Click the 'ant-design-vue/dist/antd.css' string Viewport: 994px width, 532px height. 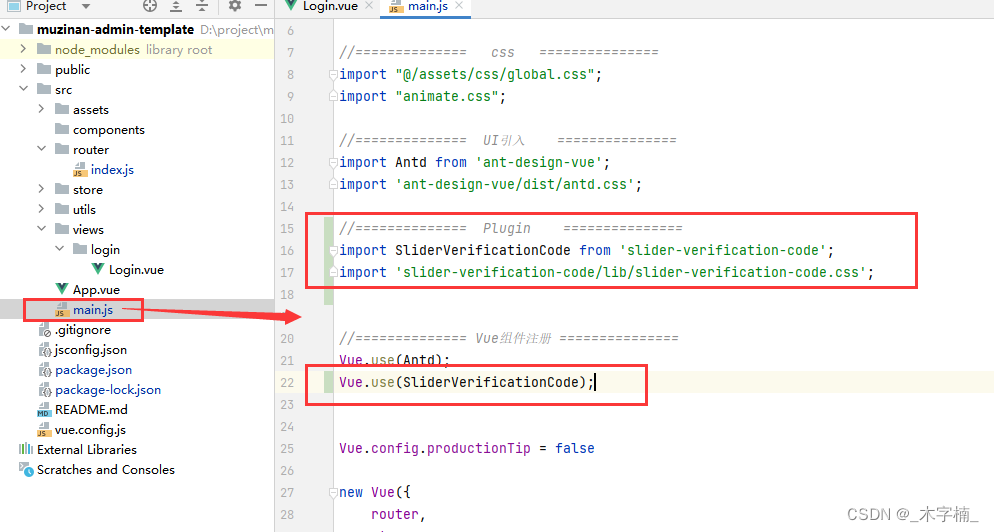click(515, 185)
